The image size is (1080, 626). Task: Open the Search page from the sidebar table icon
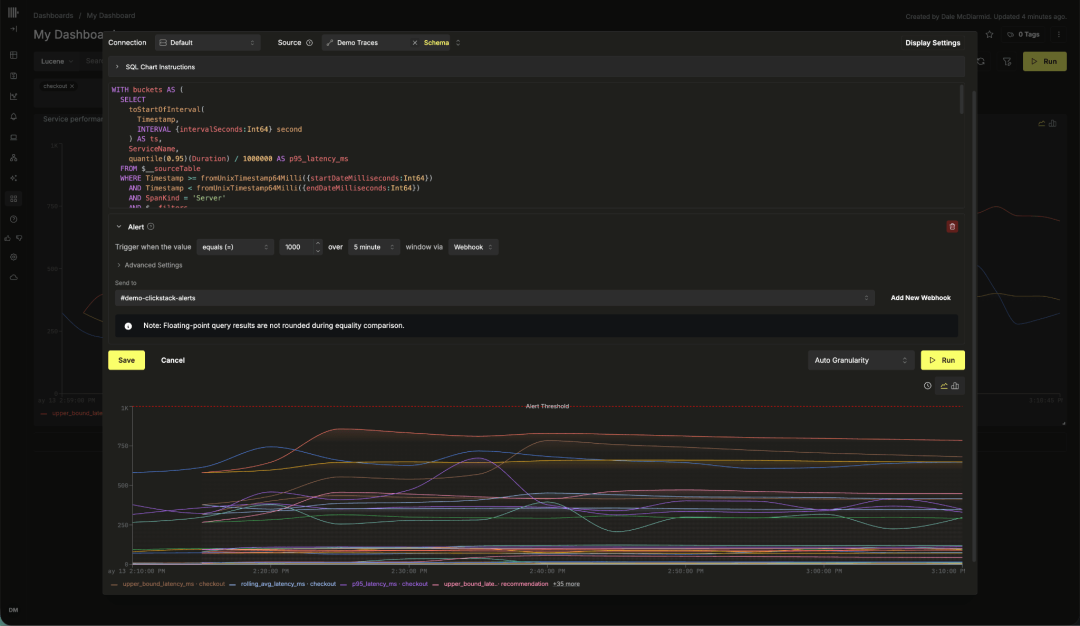tap(13, 55)
